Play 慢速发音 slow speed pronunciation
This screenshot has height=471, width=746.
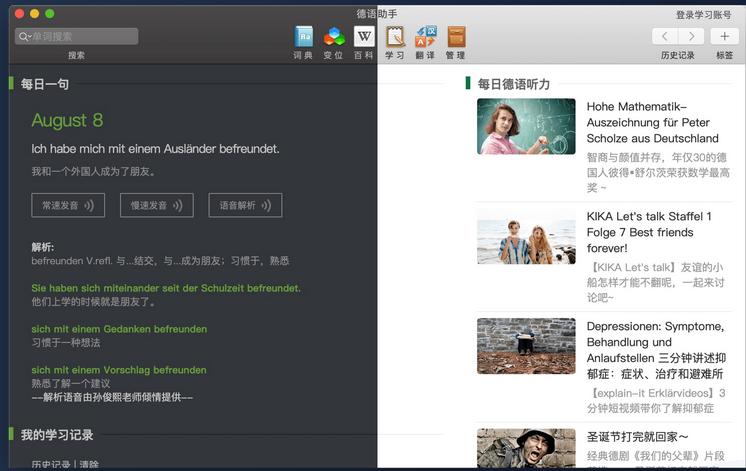click(x=156, y=205)
